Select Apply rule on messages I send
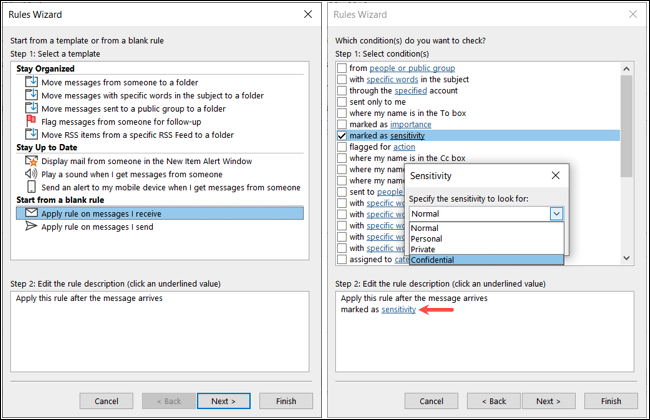 (x=97, y=227)
